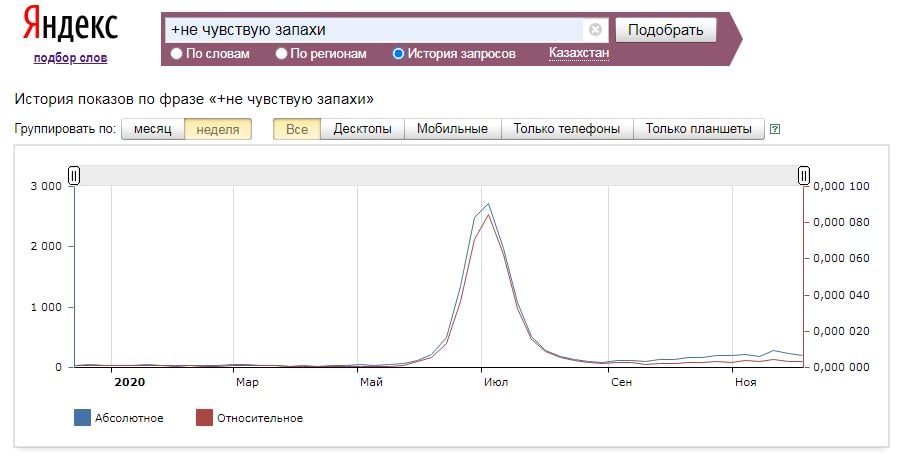899x456 pixels.
Task: Click the '0,000 020' right axis value
Action: click(841, 331)
